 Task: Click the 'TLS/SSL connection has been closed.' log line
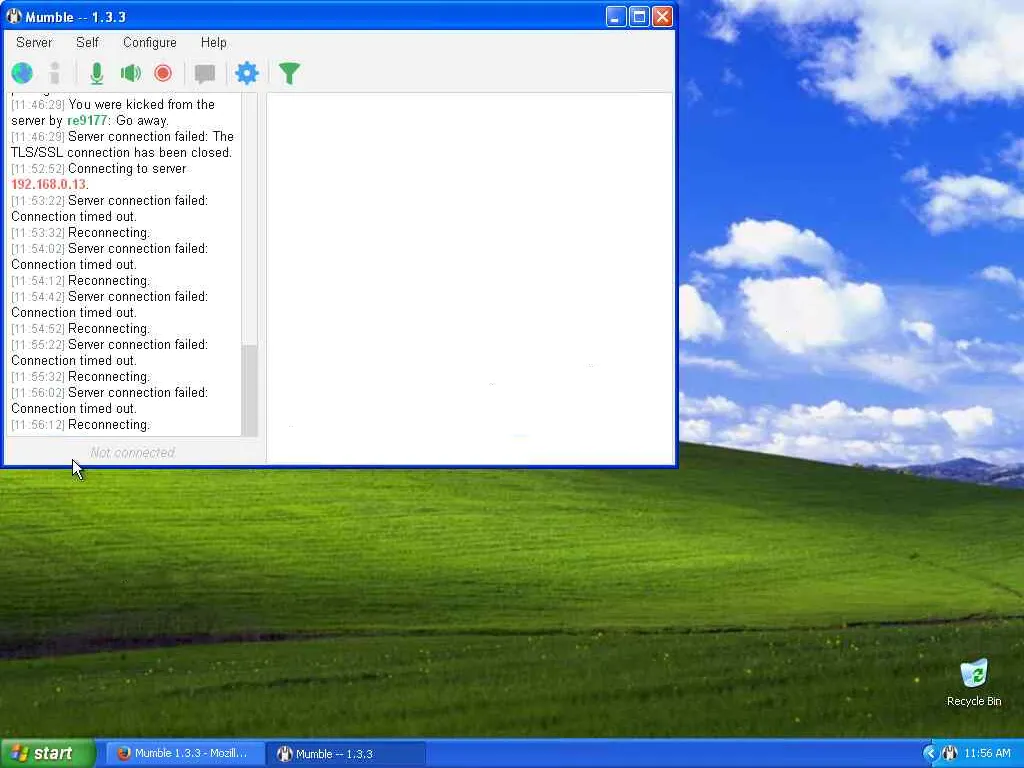coord(121,153)
